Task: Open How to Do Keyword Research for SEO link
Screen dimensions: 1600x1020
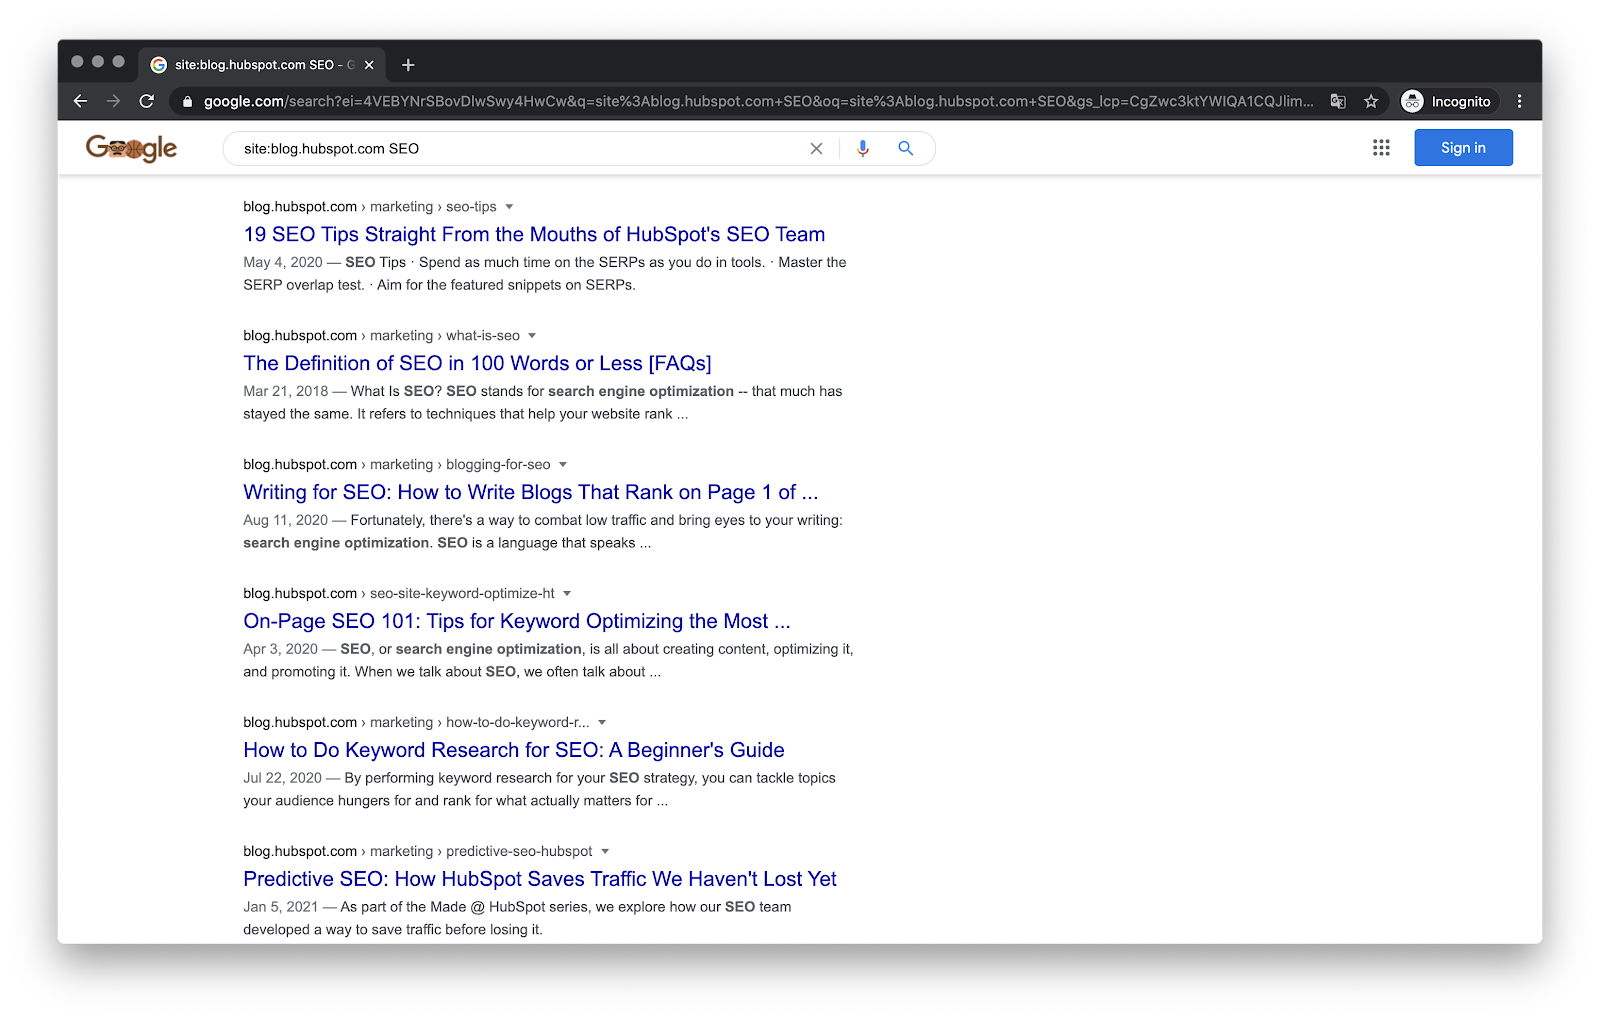Action: pyautogui.click(x=514, y=750)
